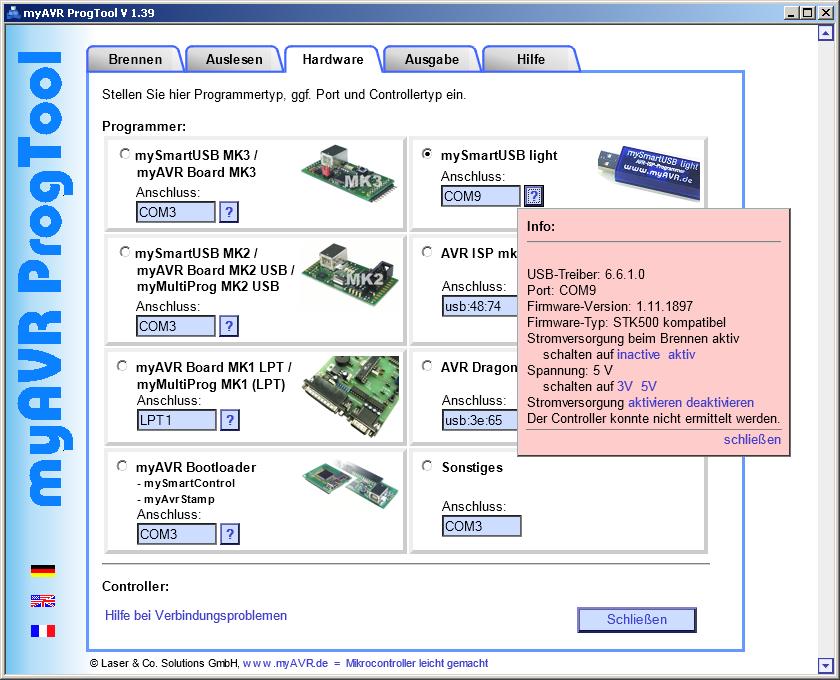Click COM3 field under mySmartUSB MK3
Image resolution: width=840 pixels, height=680 pixels.
coord(176,212)
